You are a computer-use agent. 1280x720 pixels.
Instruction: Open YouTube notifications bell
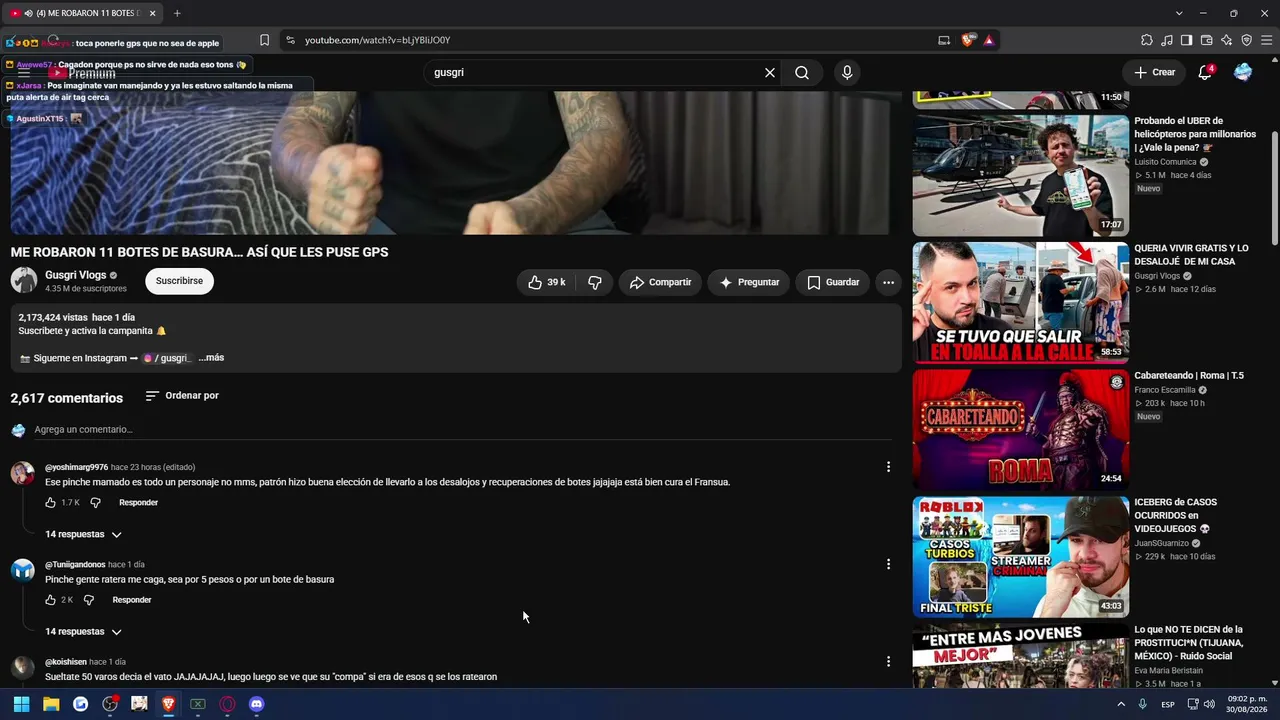pos(1206,72)
